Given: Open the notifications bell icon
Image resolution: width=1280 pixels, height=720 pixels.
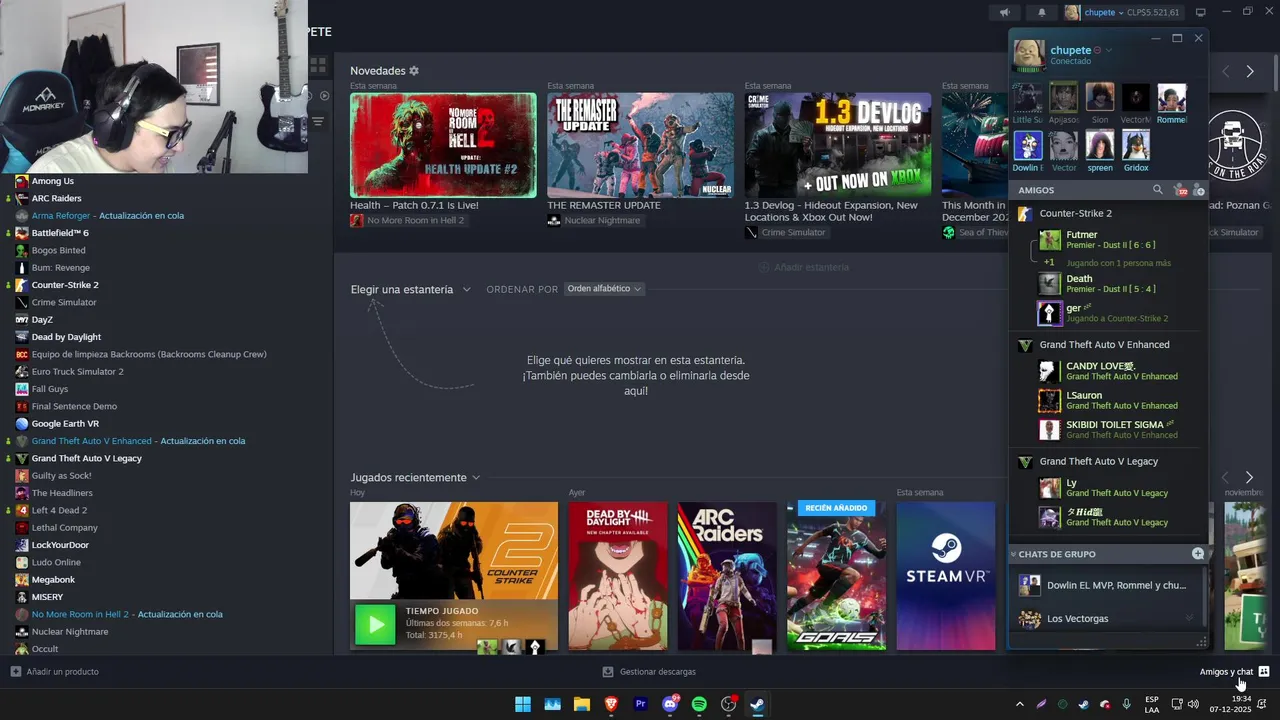Looking at the screenshot, I should (1041, 12).
